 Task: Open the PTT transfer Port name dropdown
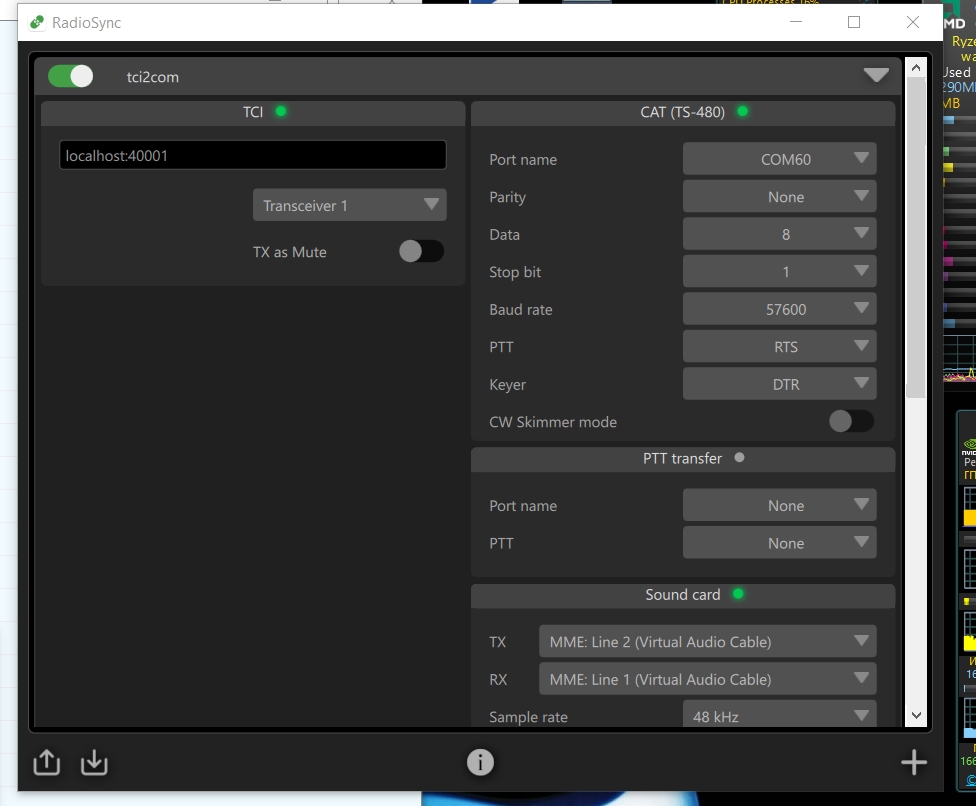tap(779, 506)
